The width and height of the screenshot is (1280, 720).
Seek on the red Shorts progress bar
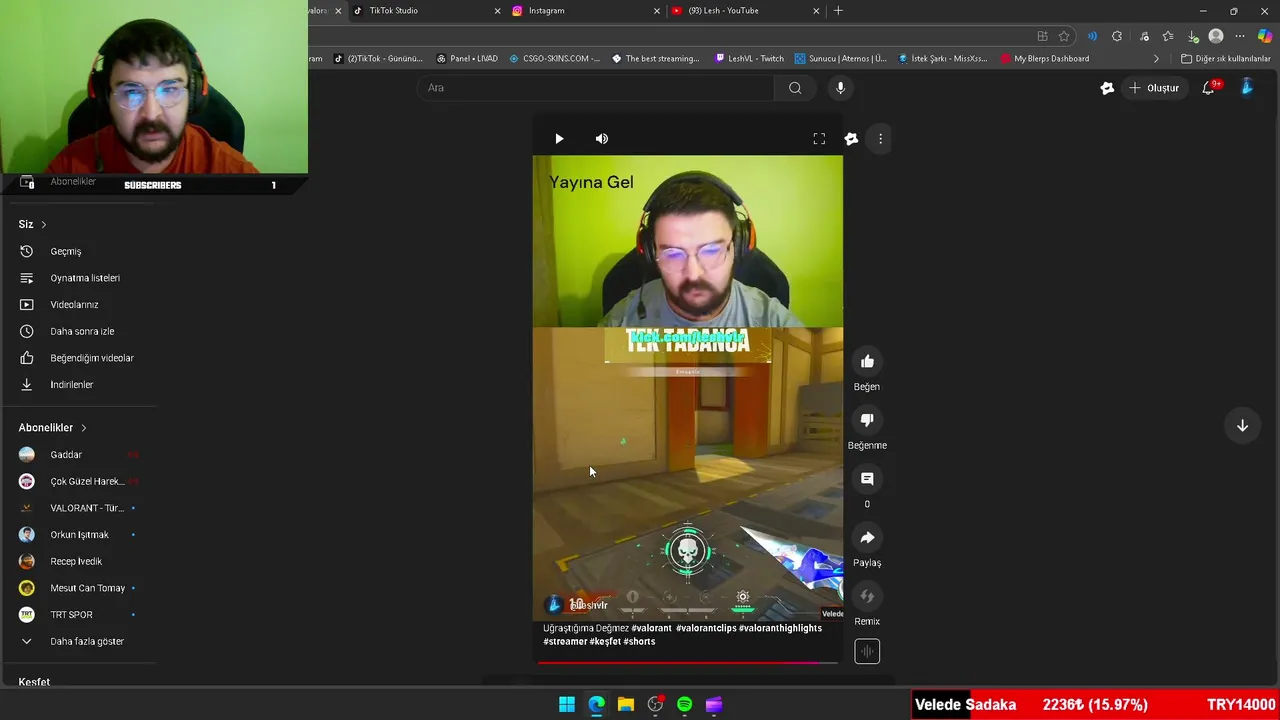tap(688, 662)
